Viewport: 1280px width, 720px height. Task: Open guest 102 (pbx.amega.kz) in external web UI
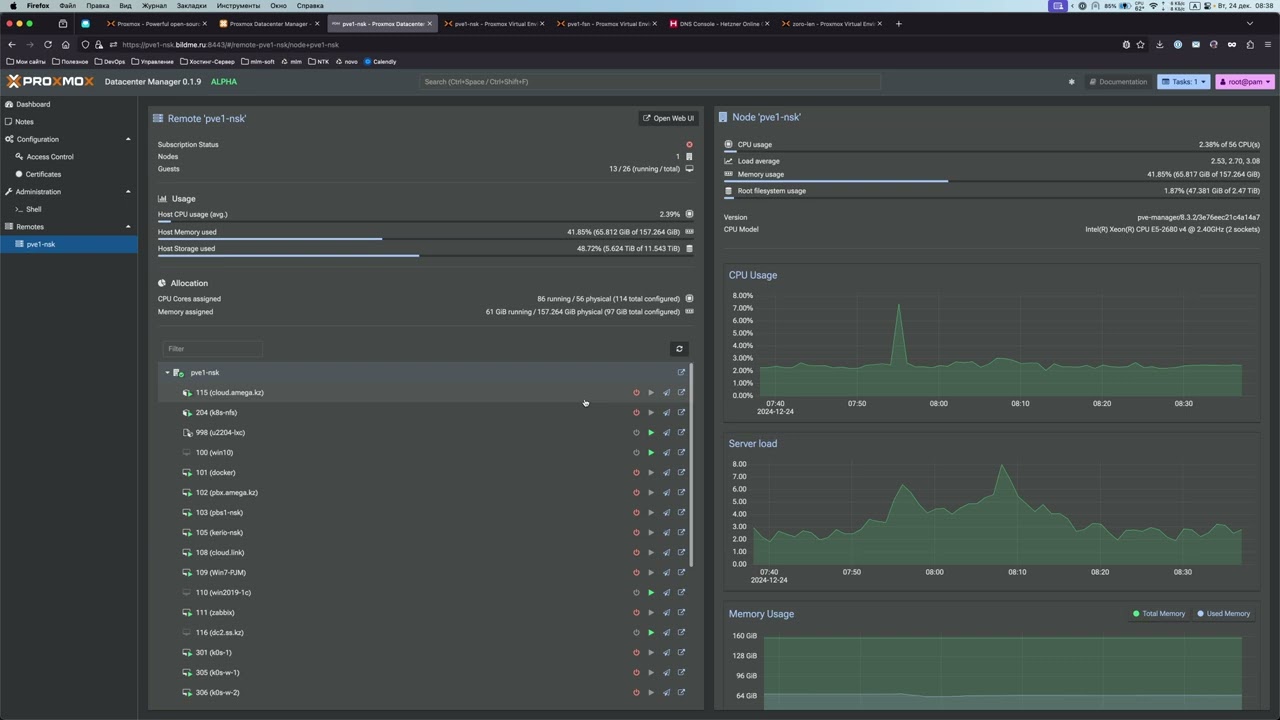click(x=681, y=493)
